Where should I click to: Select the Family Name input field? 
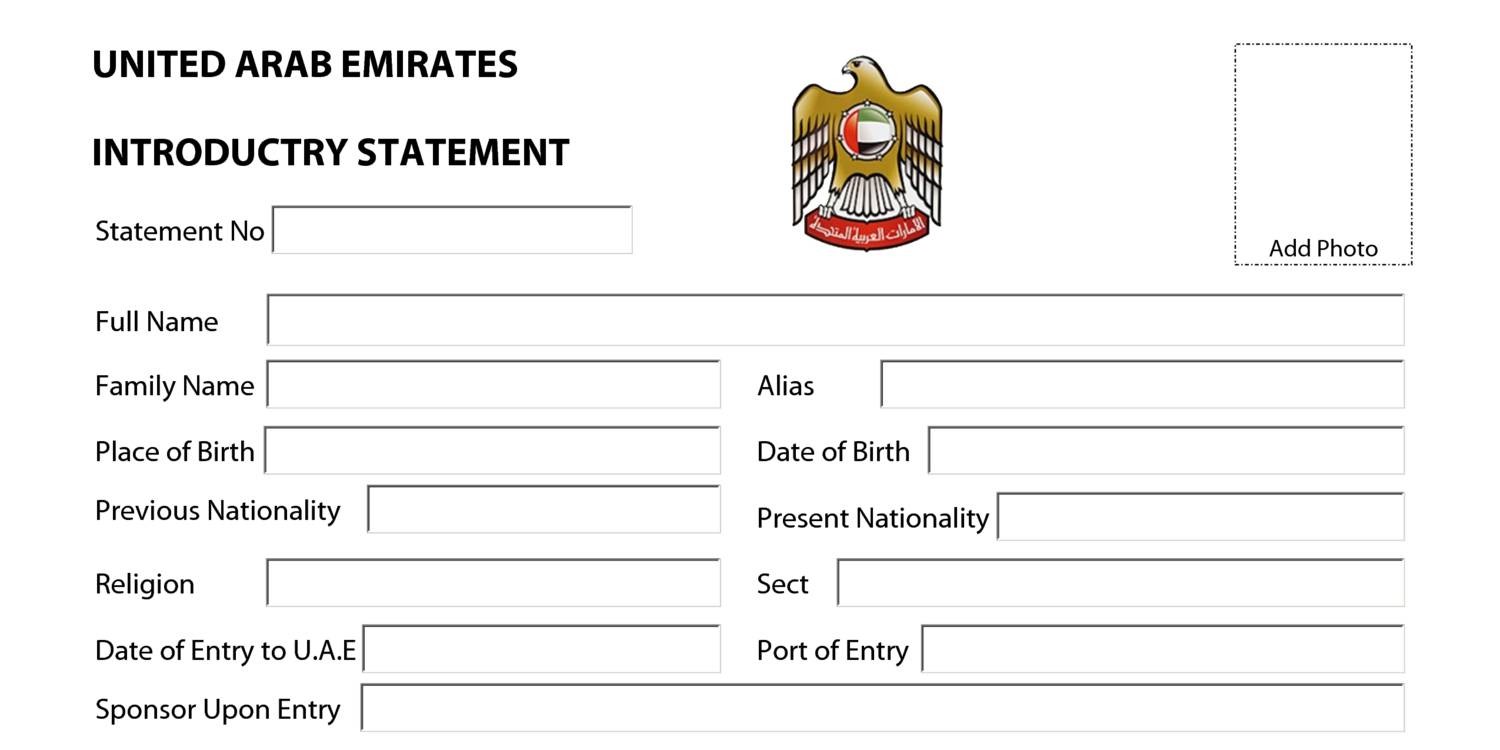[493, 385]
